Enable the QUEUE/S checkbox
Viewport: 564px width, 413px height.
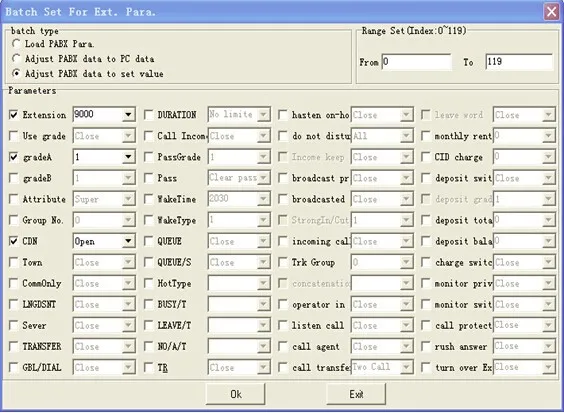click(149, 262)
